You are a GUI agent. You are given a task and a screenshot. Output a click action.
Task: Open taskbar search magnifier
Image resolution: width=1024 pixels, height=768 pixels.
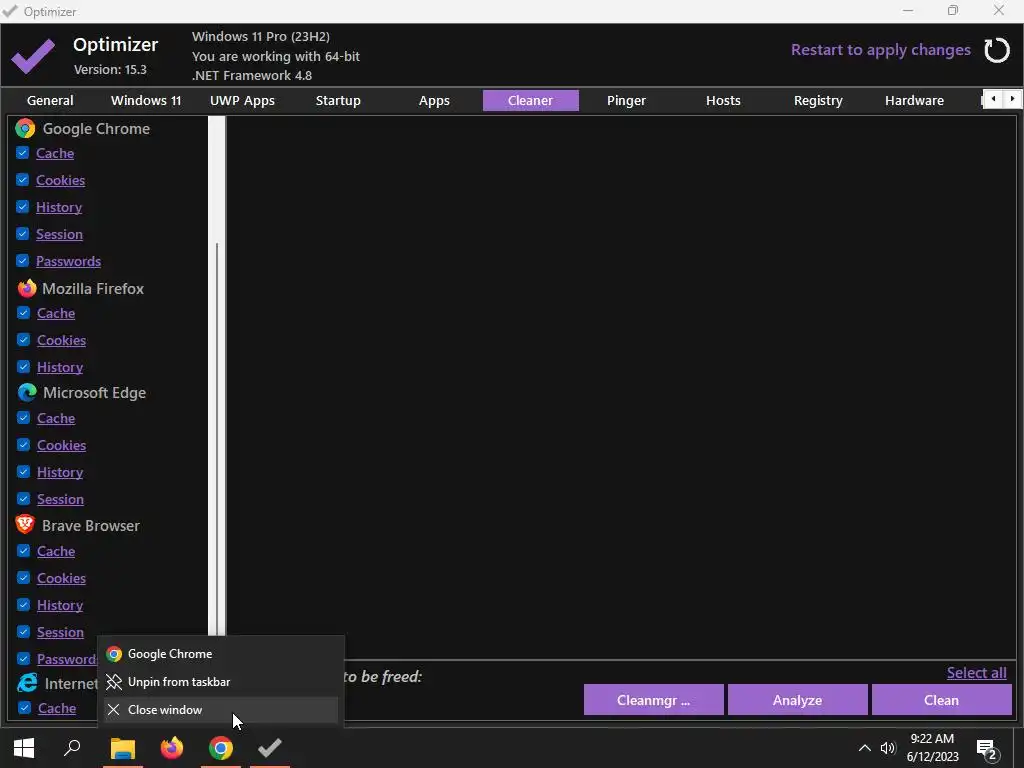pos(72,748)
